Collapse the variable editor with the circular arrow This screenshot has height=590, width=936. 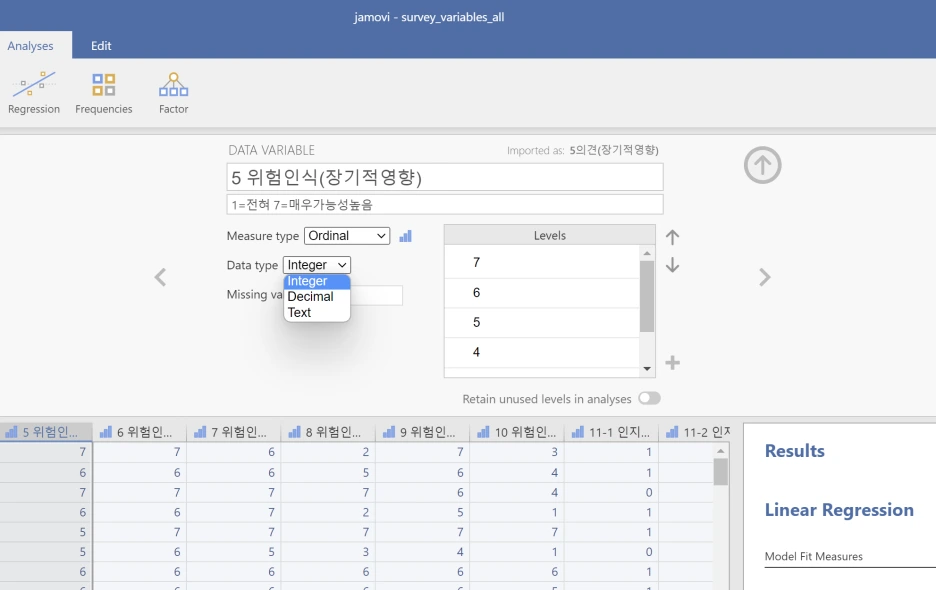tap(762, 164)
